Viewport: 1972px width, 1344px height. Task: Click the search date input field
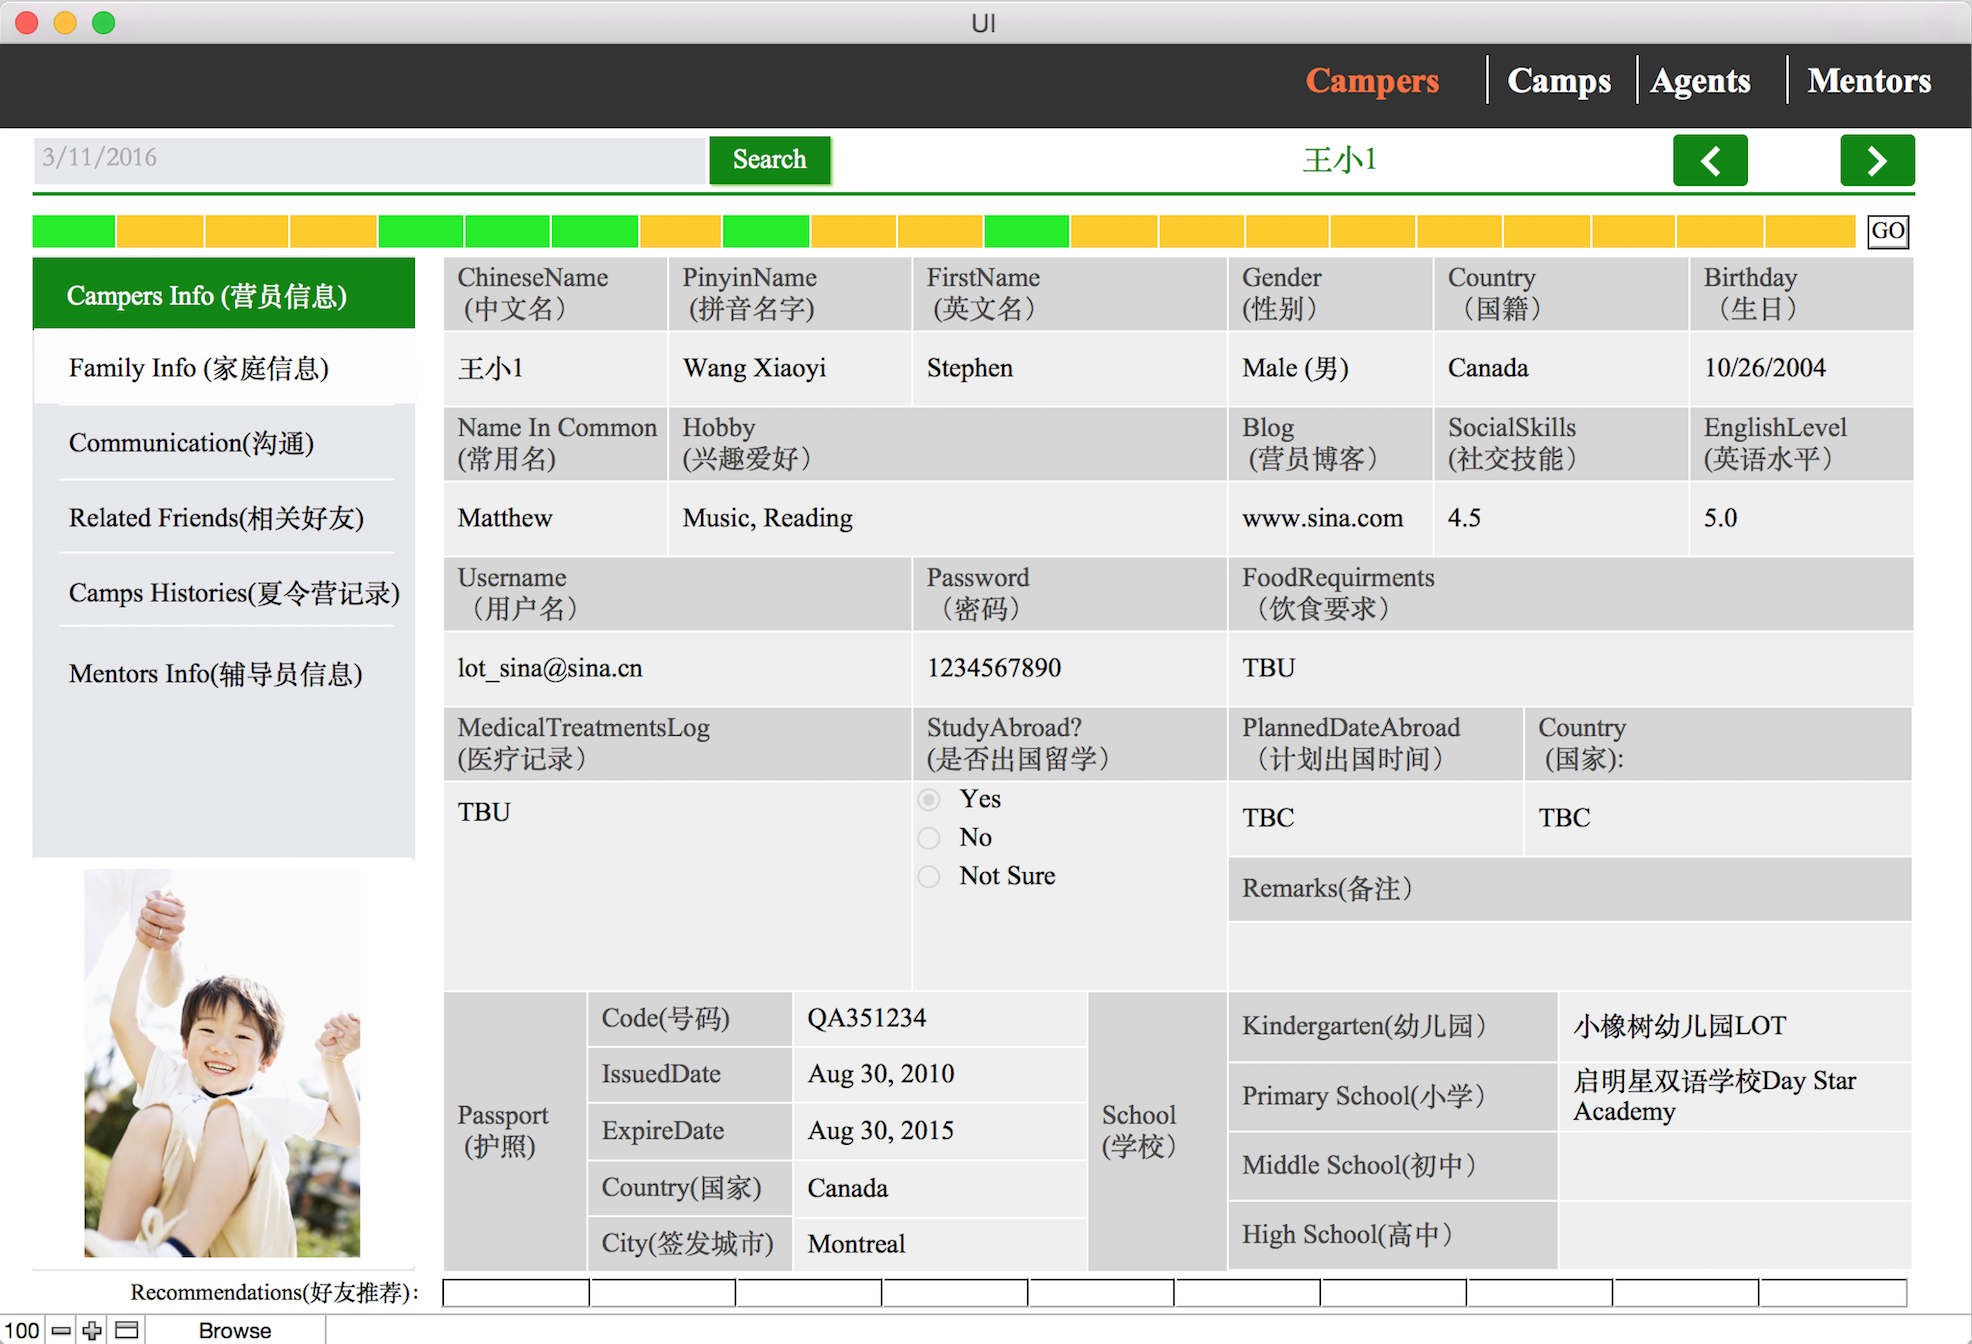(x=370, y=158)
